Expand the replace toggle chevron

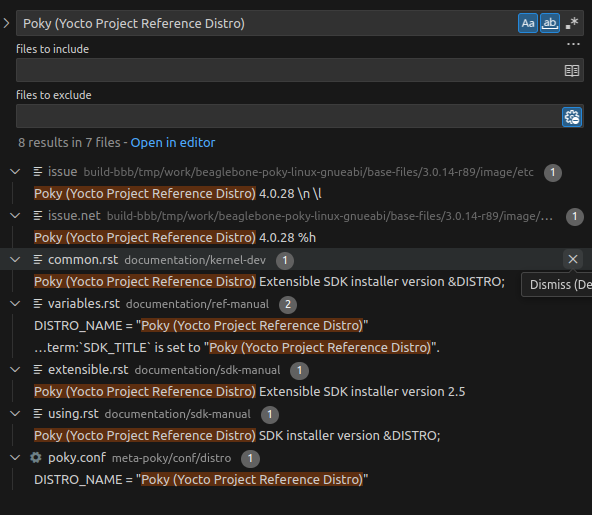(x=6, y=23)
